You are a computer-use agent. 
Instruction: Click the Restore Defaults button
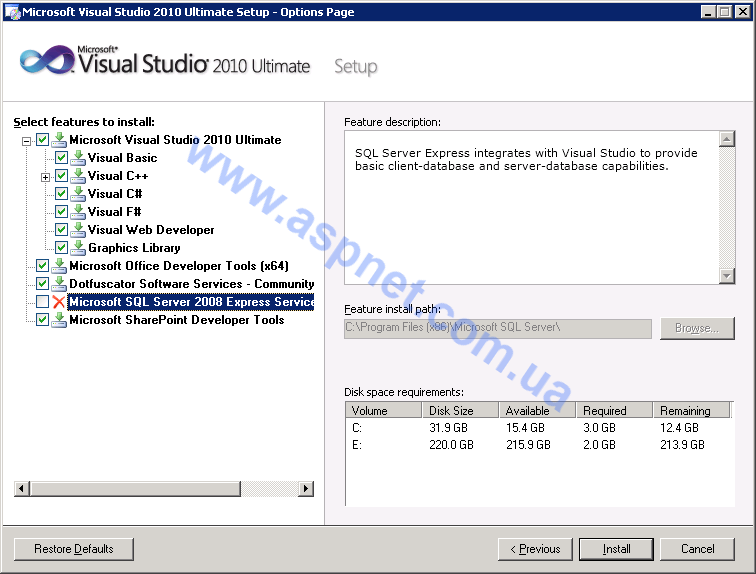tap(74, 549)
